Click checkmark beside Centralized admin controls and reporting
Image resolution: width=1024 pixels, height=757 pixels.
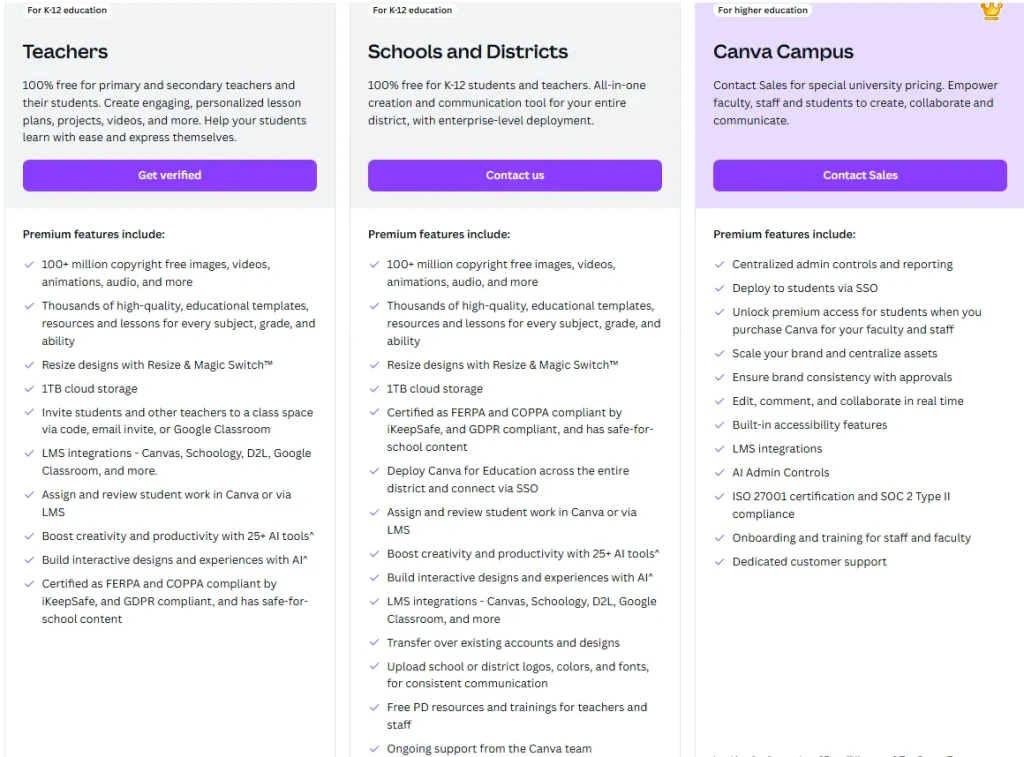[x=719, y=265]
